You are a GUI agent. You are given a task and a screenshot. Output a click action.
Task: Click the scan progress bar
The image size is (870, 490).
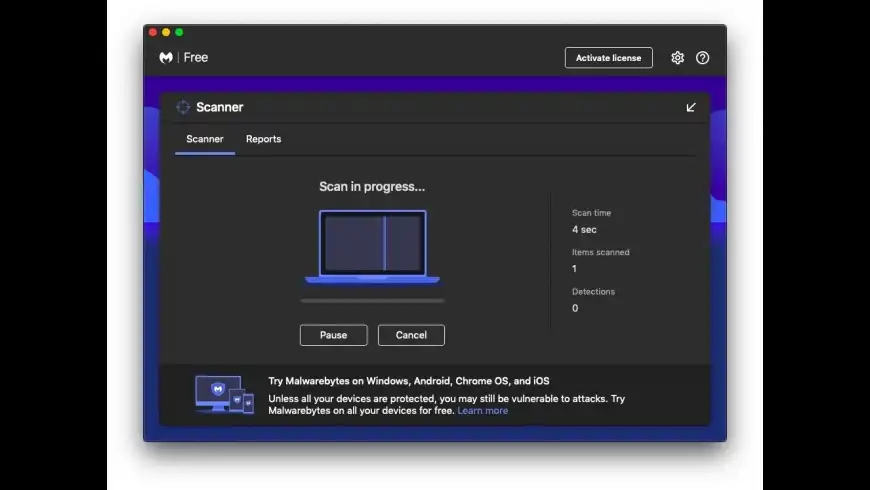pyautogui.click(x=372, y=301)
